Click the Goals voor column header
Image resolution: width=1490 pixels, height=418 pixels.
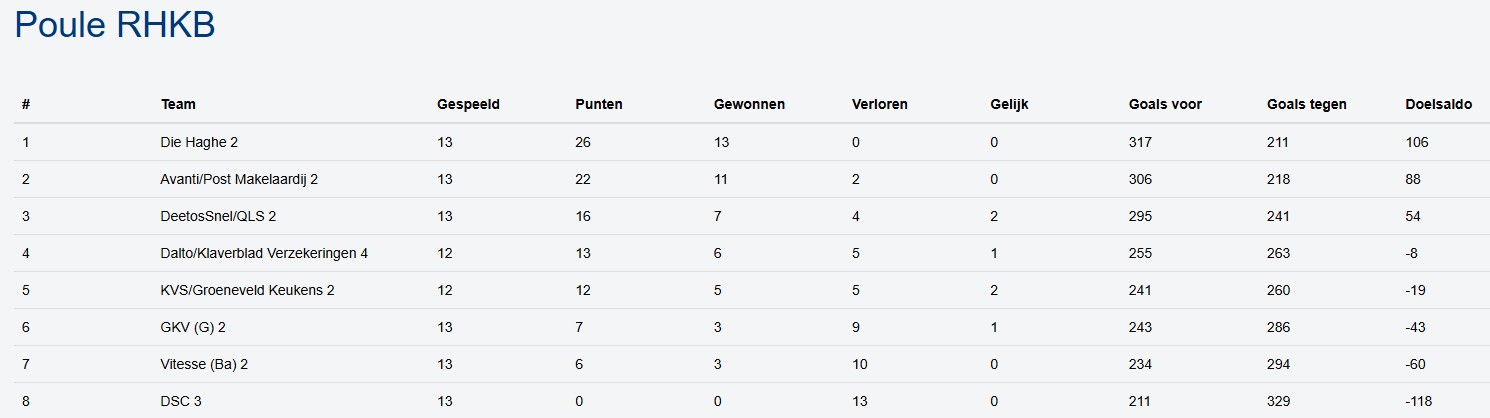click(x=1165, y=104)
